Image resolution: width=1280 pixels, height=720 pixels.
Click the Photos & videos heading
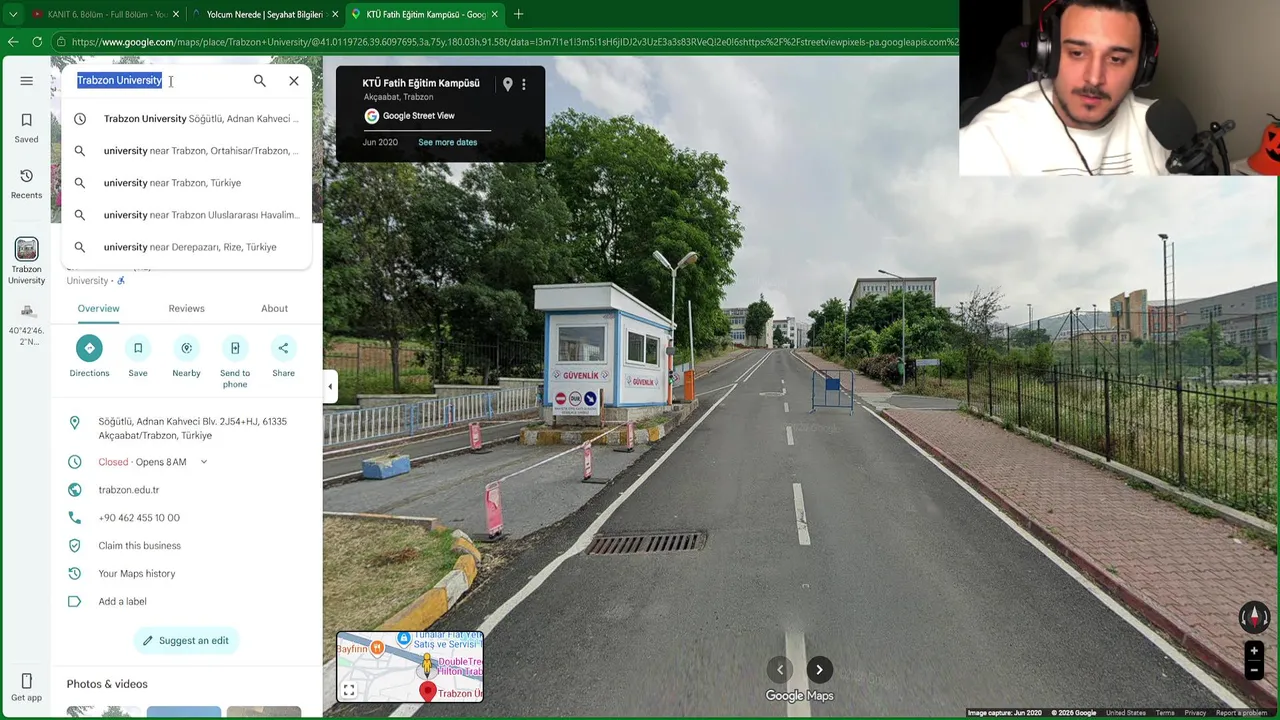[x=107, y=684]
